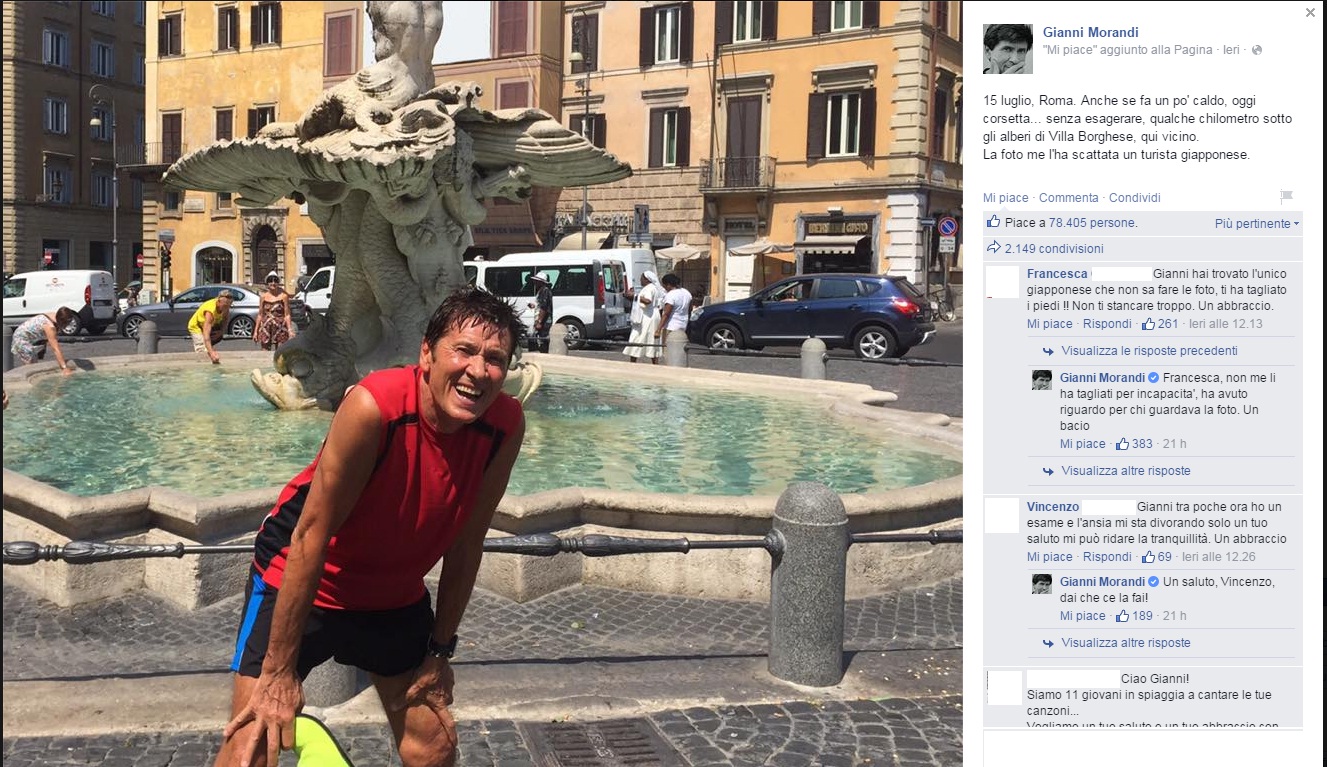Click the Commenta link under the post

coord(1068,198)
